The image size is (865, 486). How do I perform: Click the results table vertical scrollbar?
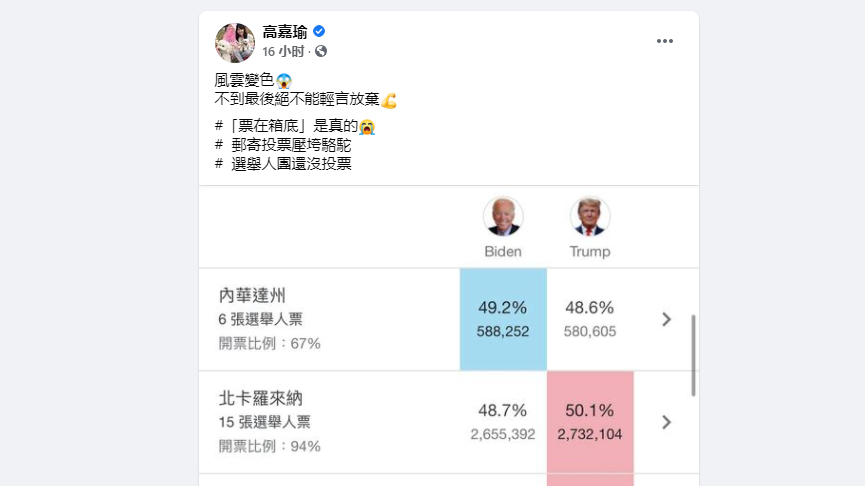pyautogui.click(x=693, y=355)
